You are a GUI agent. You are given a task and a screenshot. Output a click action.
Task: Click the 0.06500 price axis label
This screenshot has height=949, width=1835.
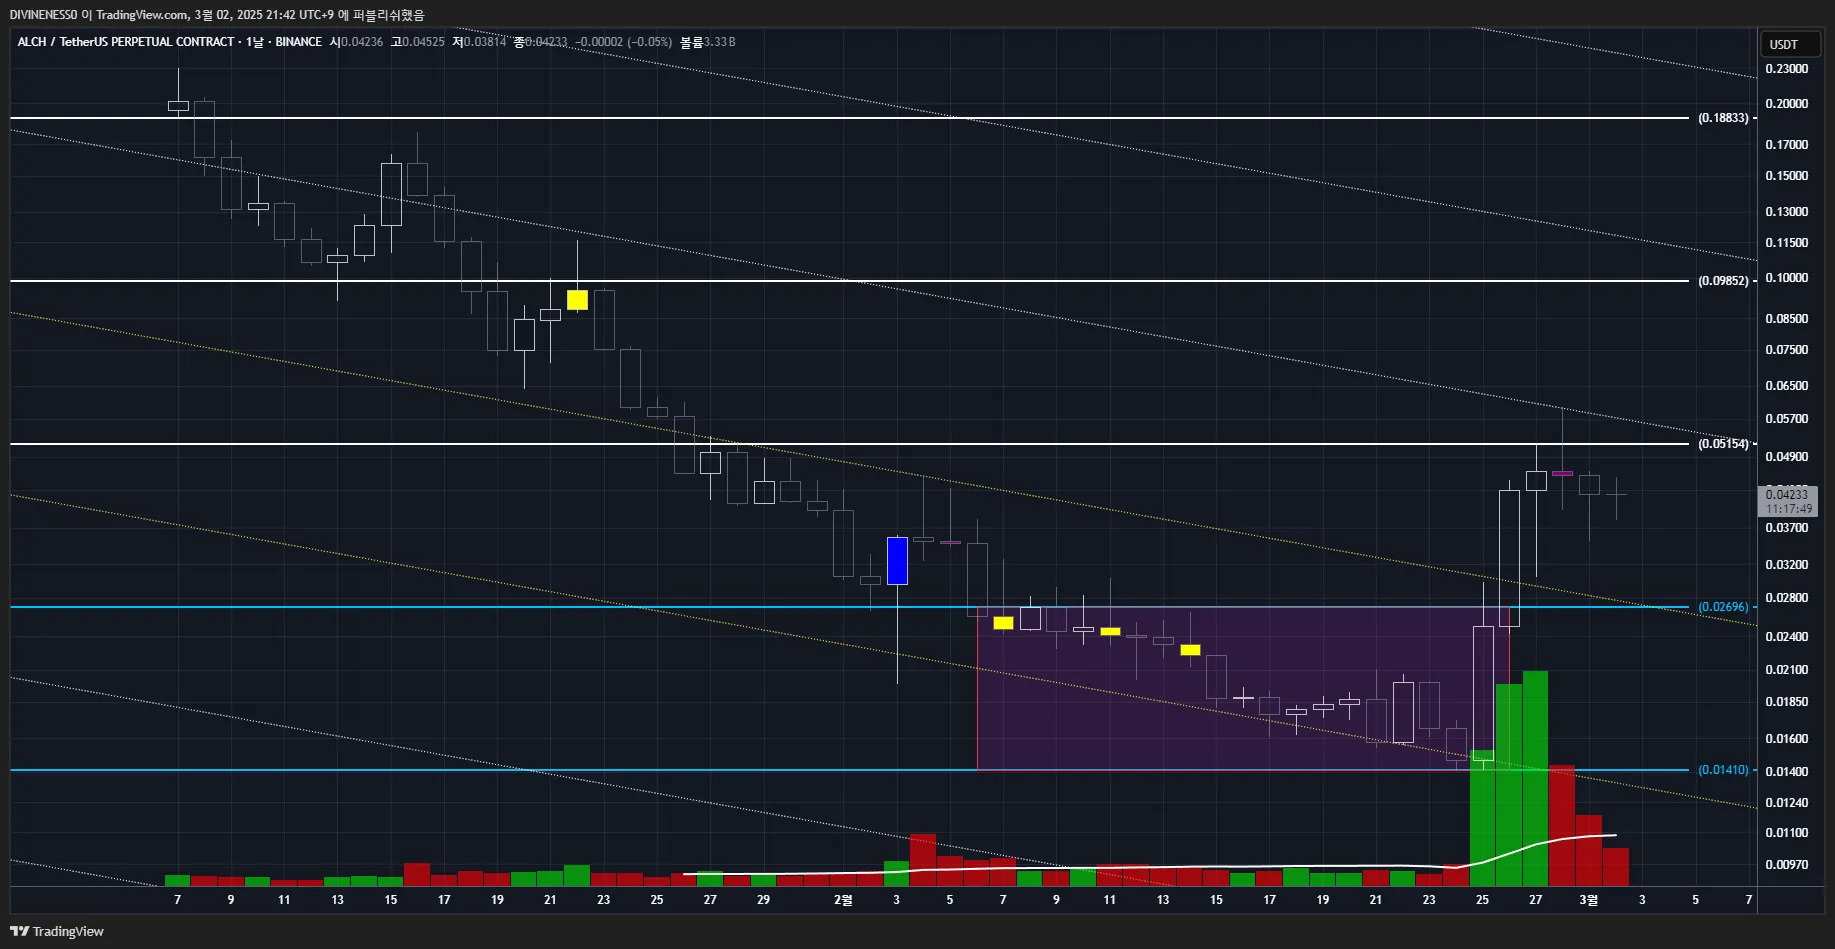point(1786,386)
